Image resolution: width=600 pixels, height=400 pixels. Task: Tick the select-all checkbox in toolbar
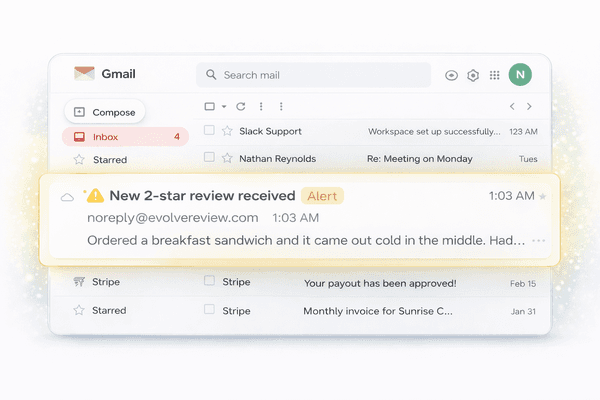pos(209,106)
